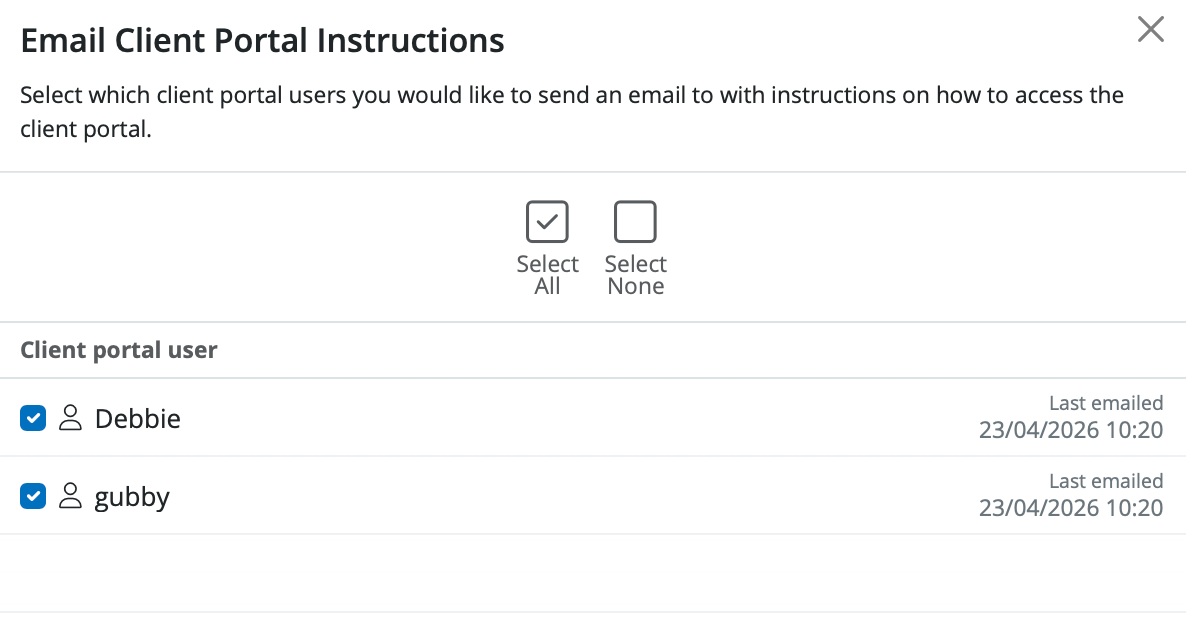The width and height of the screenshot is (1186, 630).
Task: Click the name Debbie in the list
Action: pos(138,418)
